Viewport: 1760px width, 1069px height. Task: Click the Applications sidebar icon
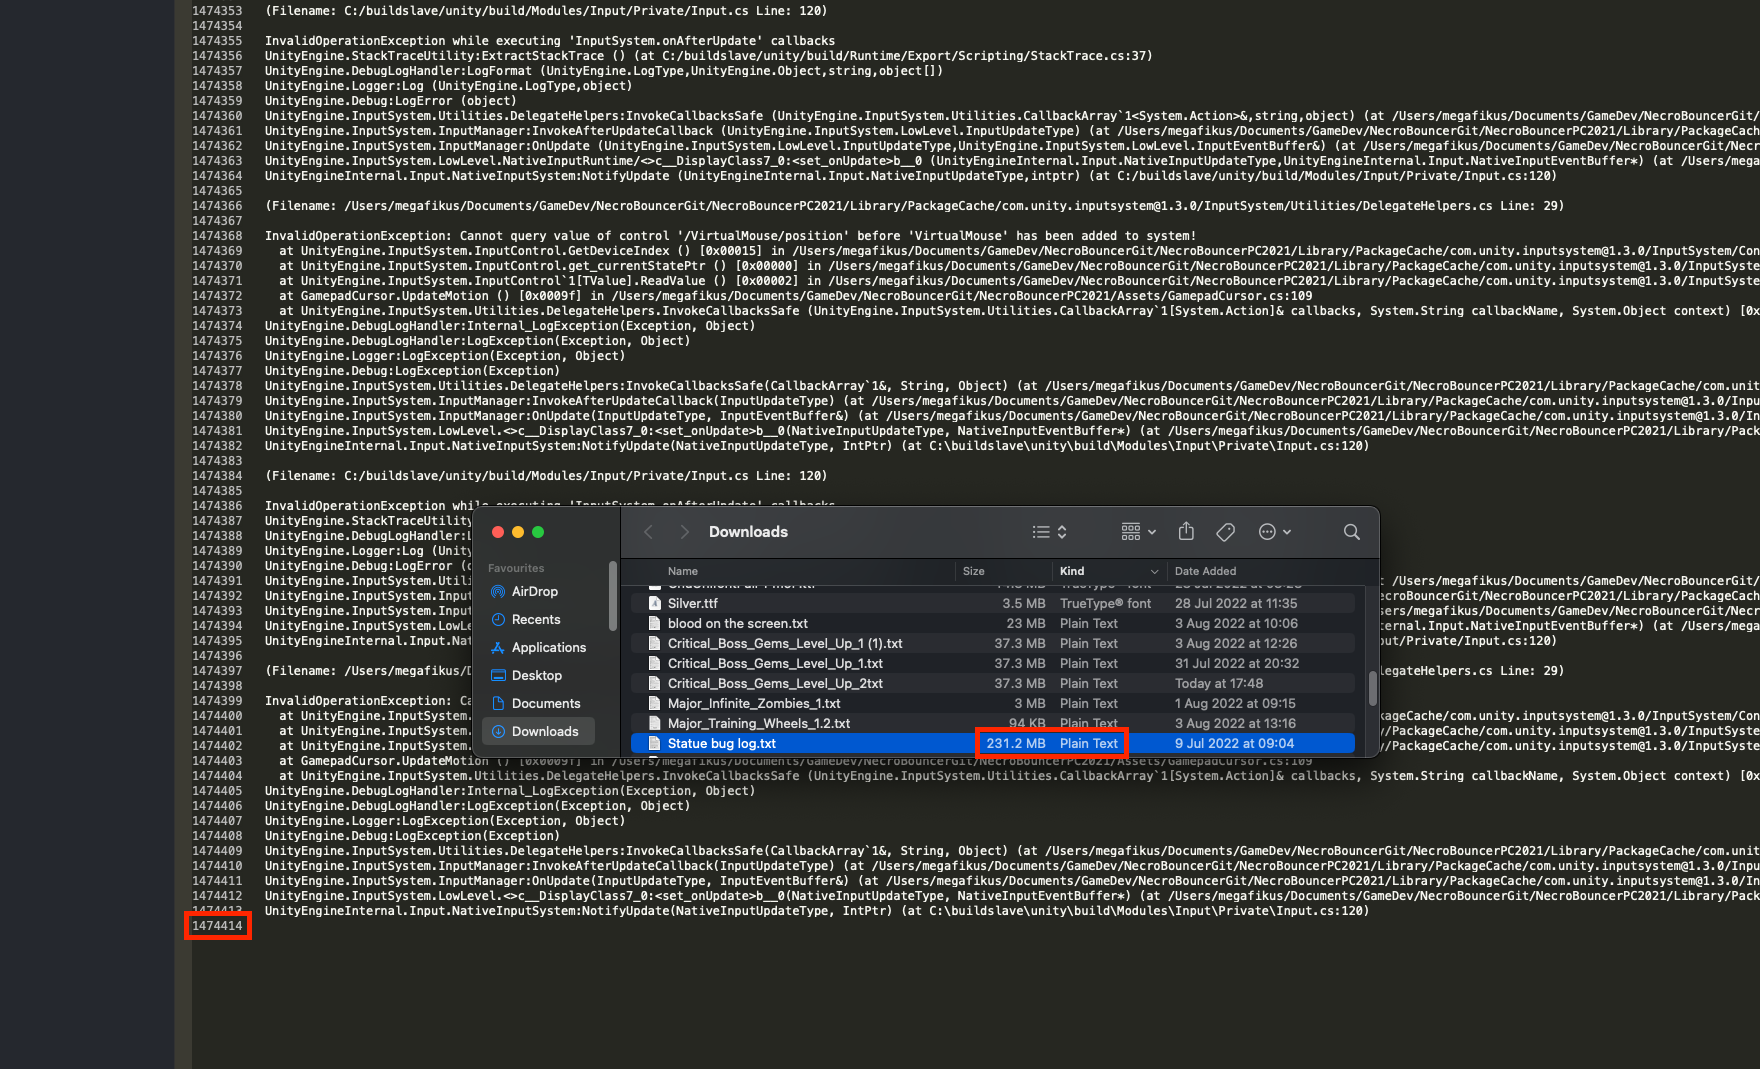[x=498, y=648]
